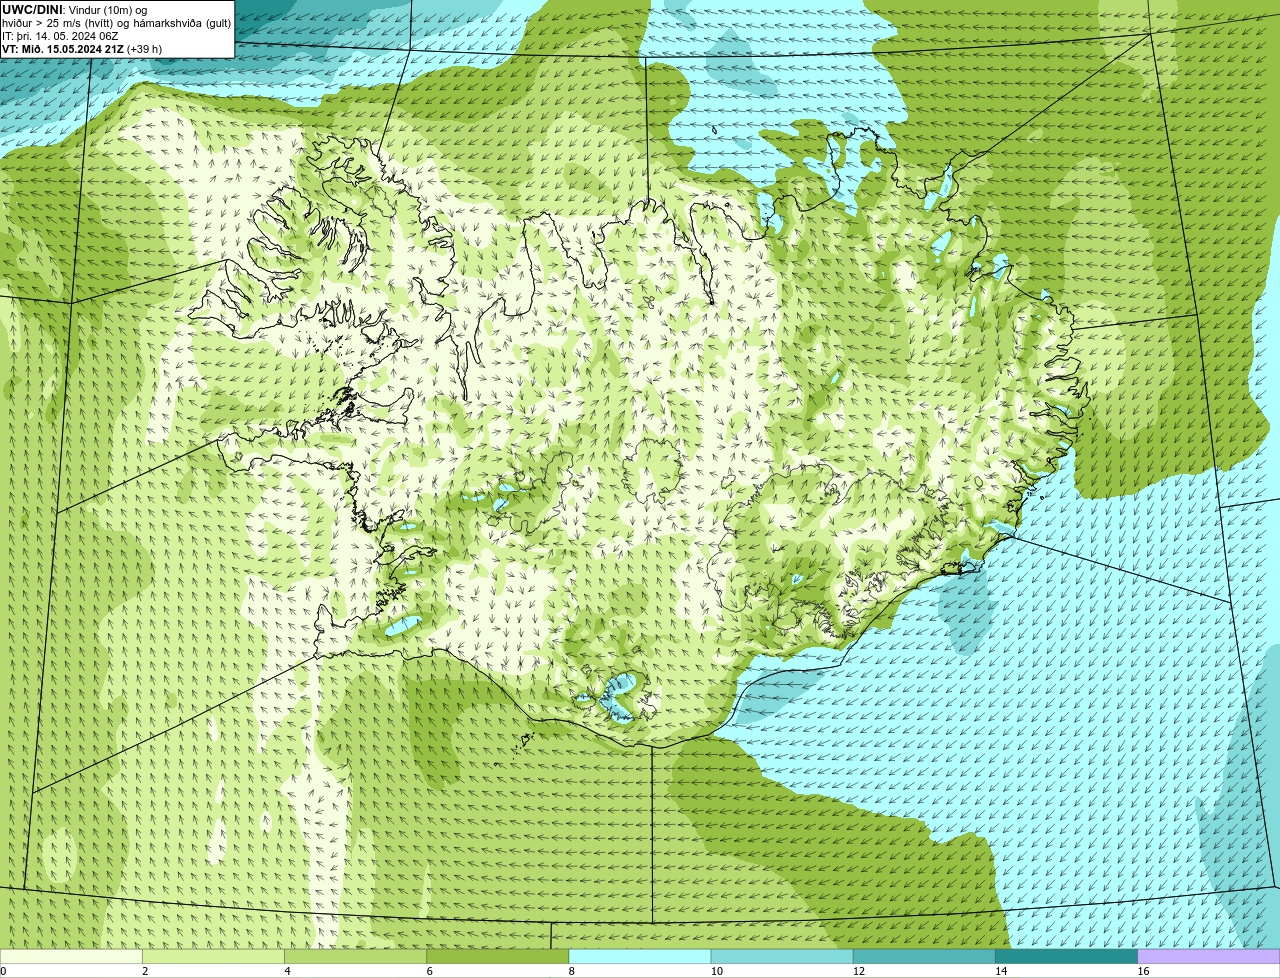Click the legend value label 14
The image size is (1280, 978).
[1001, 971]
